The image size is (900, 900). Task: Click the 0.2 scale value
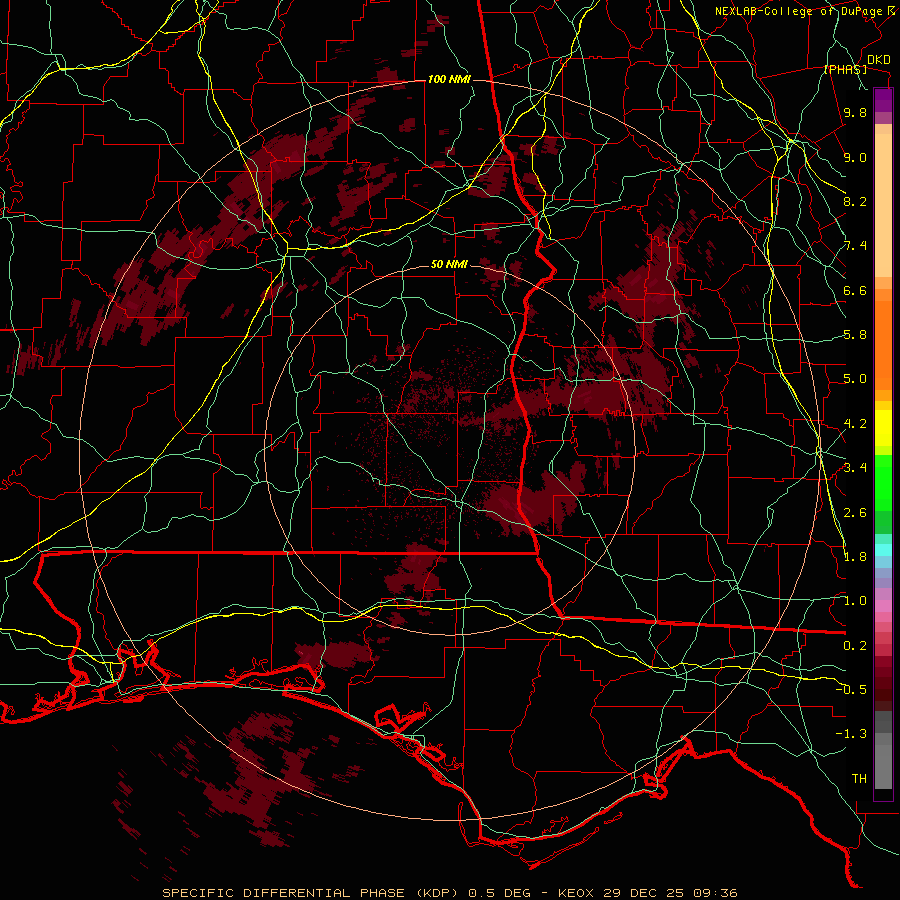tap(855, 645)
